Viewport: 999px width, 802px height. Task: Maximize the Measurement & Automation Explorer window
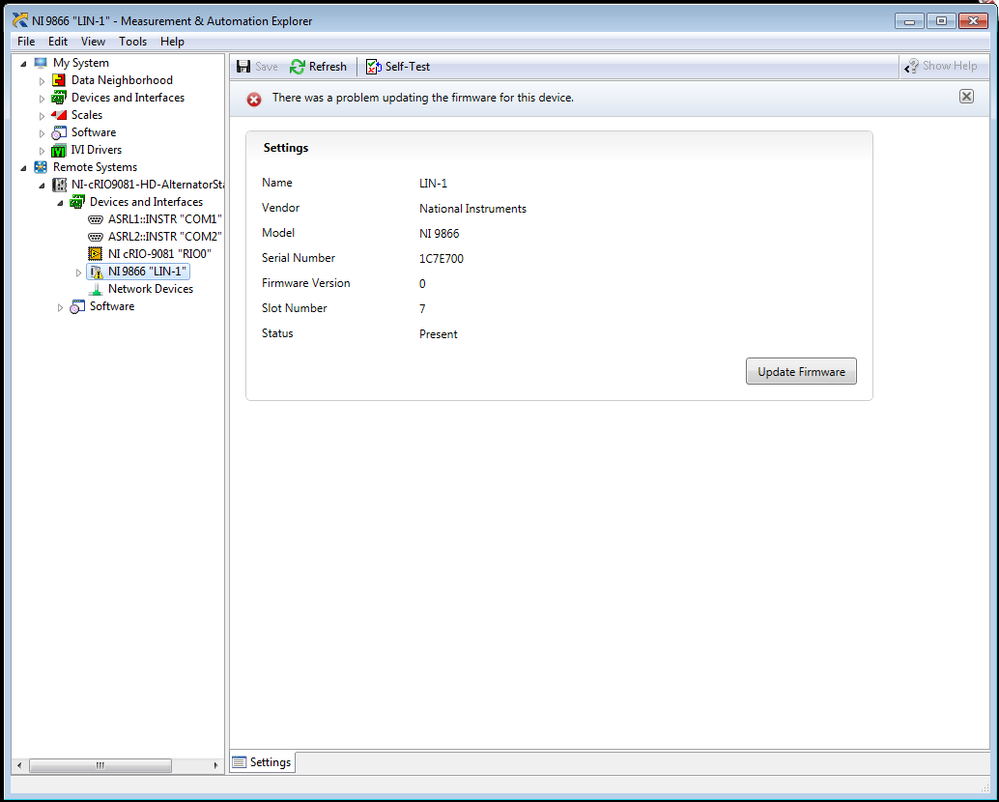pyautogui.click(x=941, y=20)
